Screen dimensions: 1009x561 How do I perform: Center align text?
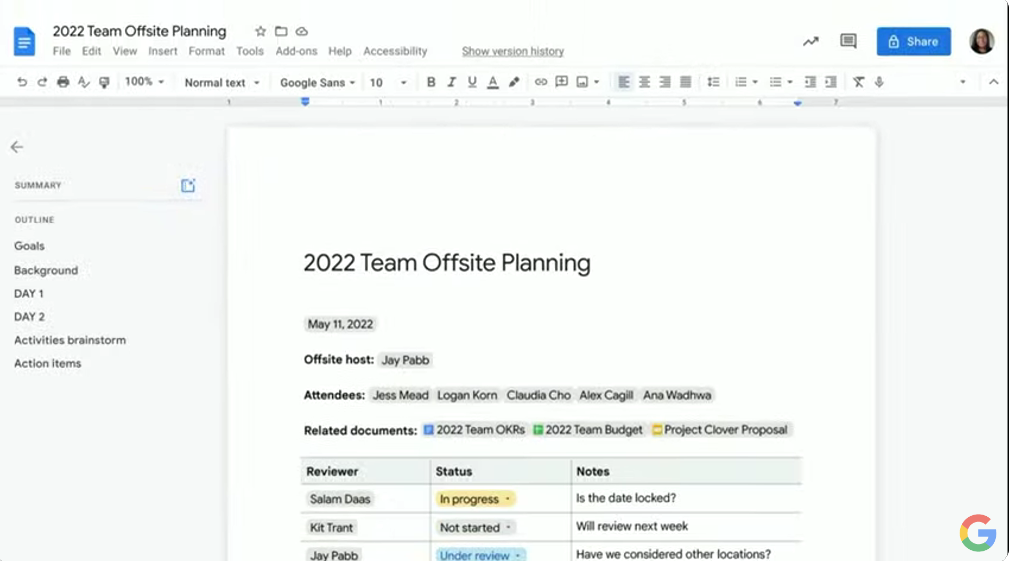(645, 82)
